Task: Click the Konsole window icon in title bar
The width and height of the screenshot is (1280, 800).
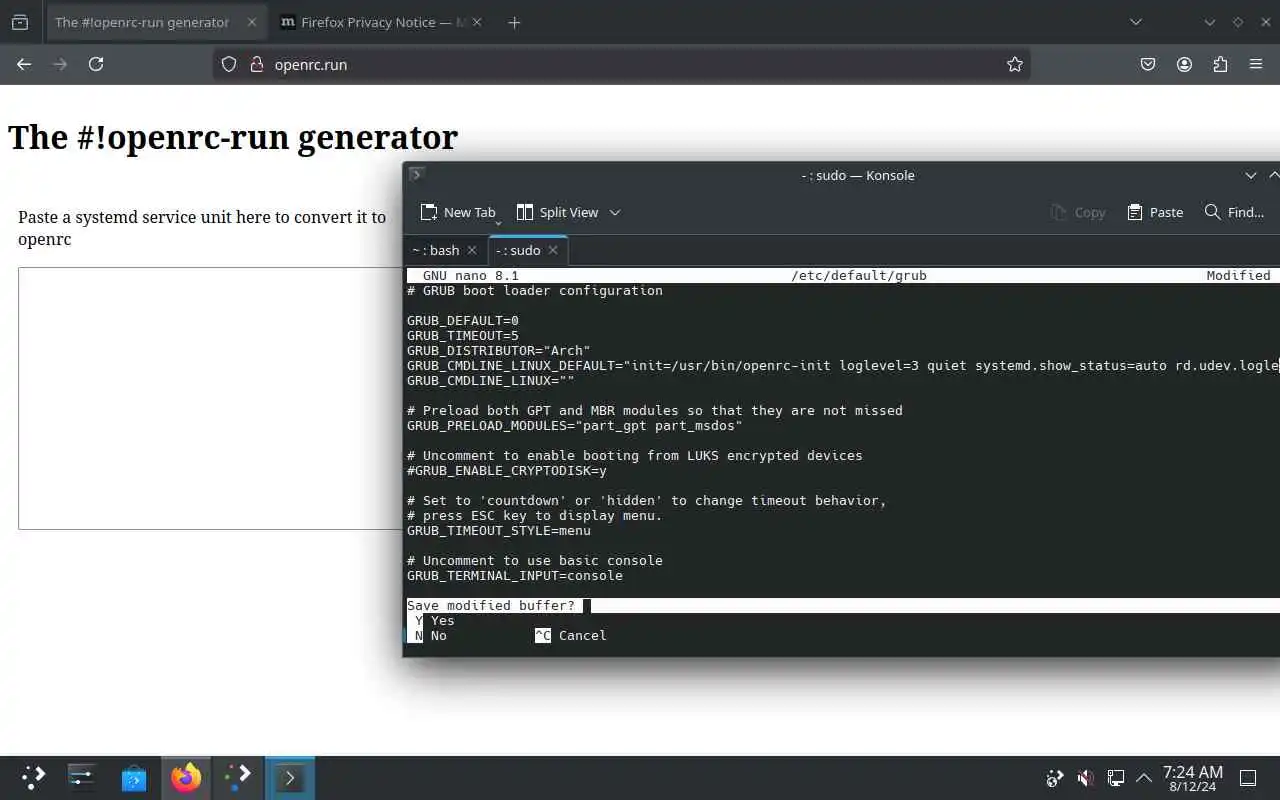Action: pos(417,174)
